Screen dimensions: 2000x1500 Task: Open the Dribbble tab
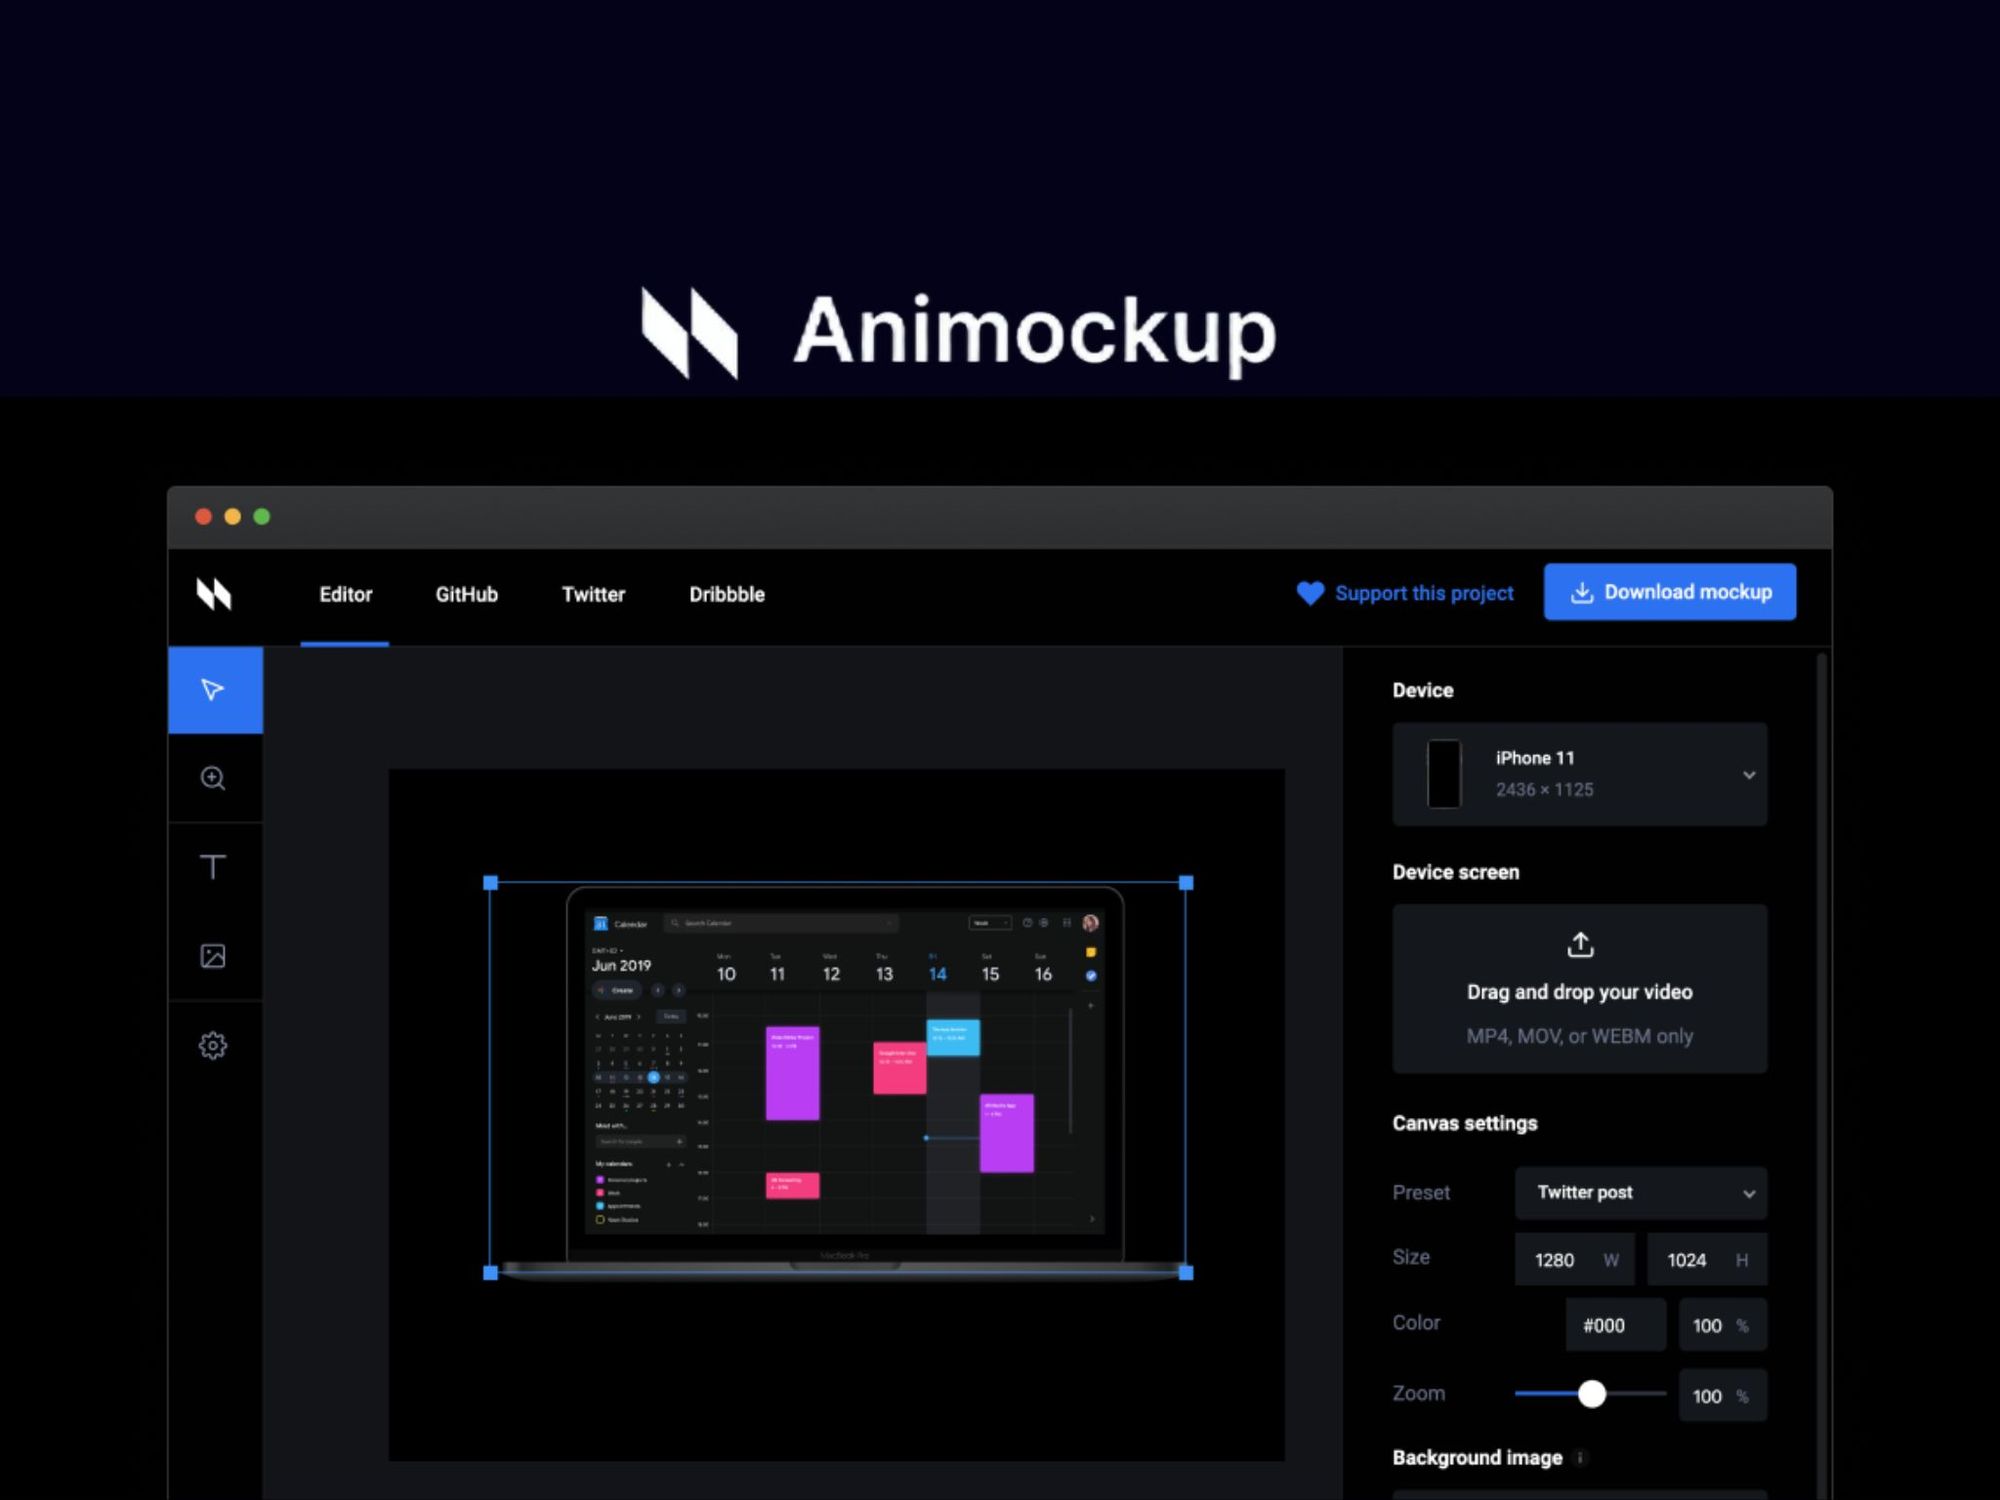pyautogui.click(x=726, y=594)
